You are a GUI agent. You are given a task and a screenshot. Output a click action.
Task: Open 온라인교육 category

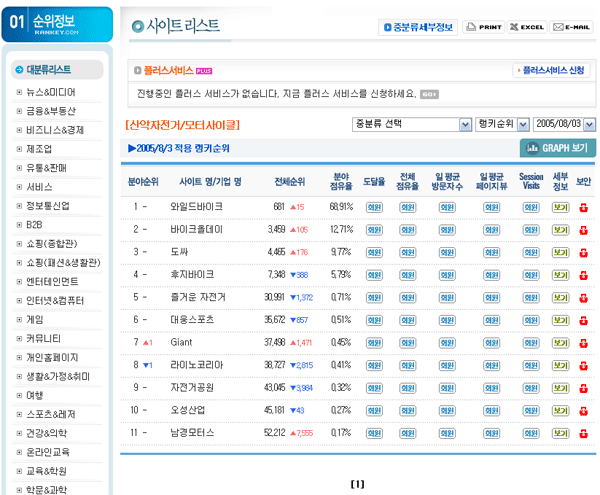48,452
